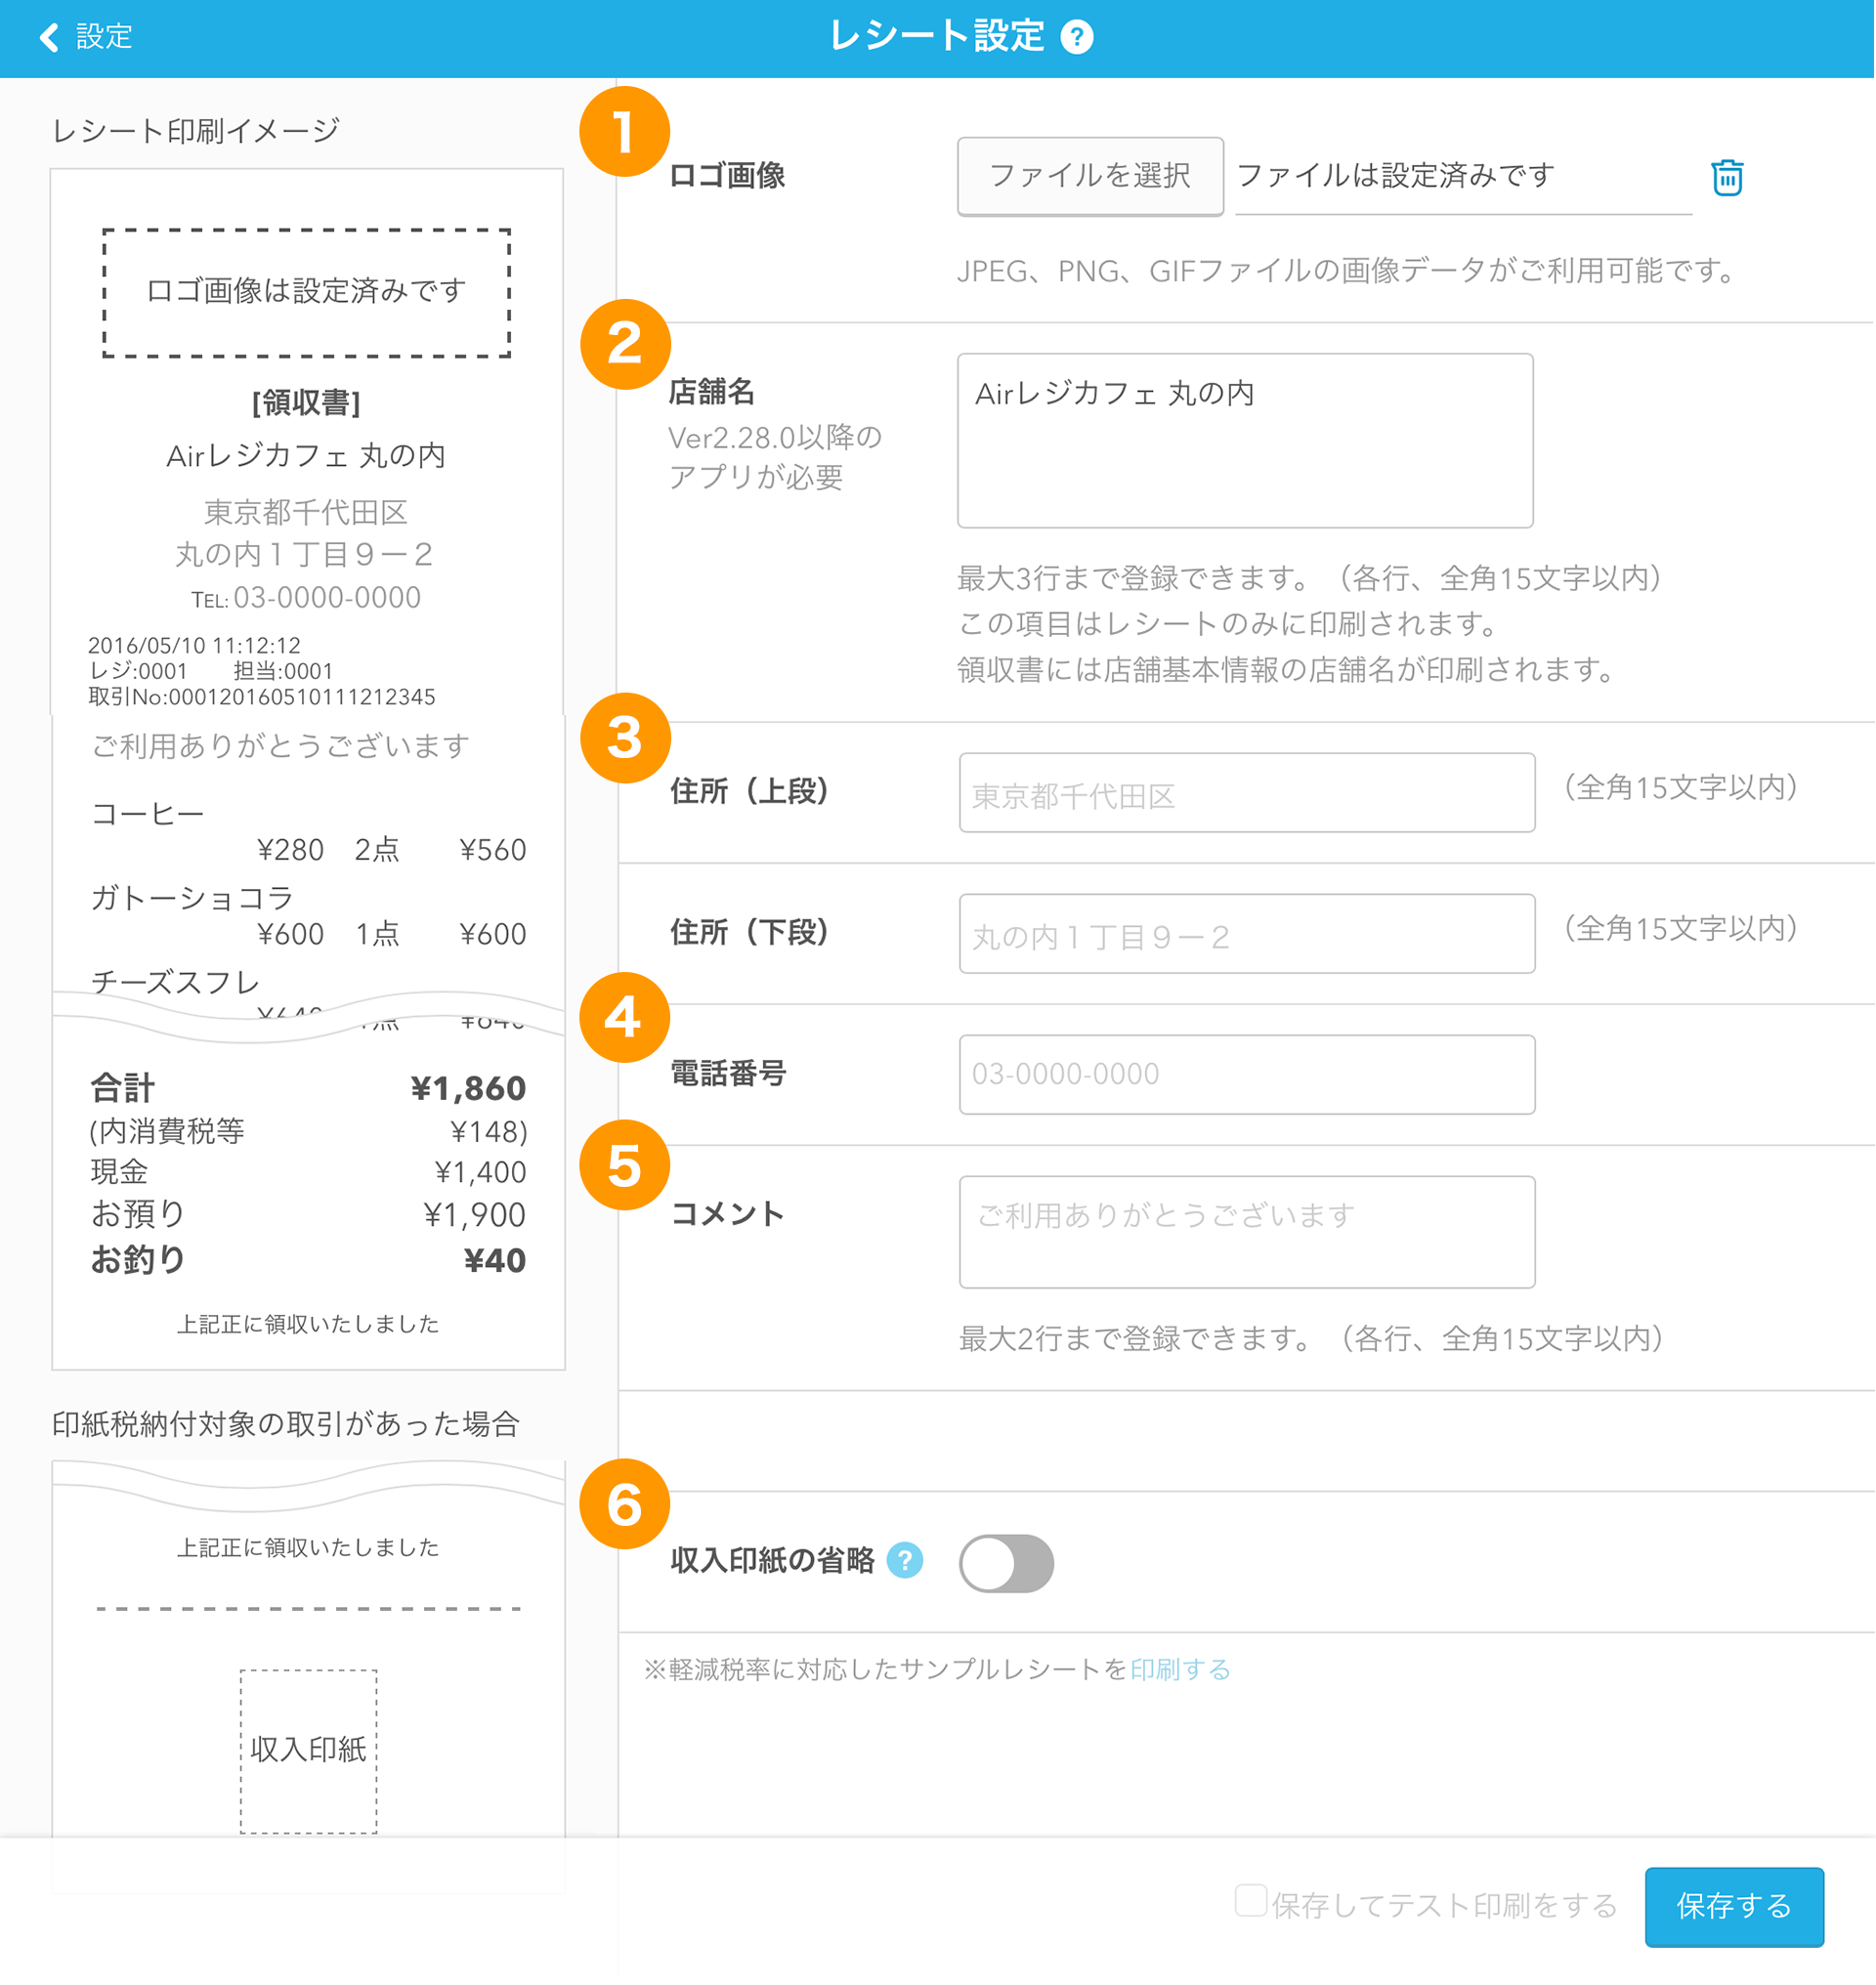The height and width of the screenshot is (1985, 1876).
Task: Click the 収入印紙 stamp placeholder box
Action: pyautogui.click(x=308, y=1750)
